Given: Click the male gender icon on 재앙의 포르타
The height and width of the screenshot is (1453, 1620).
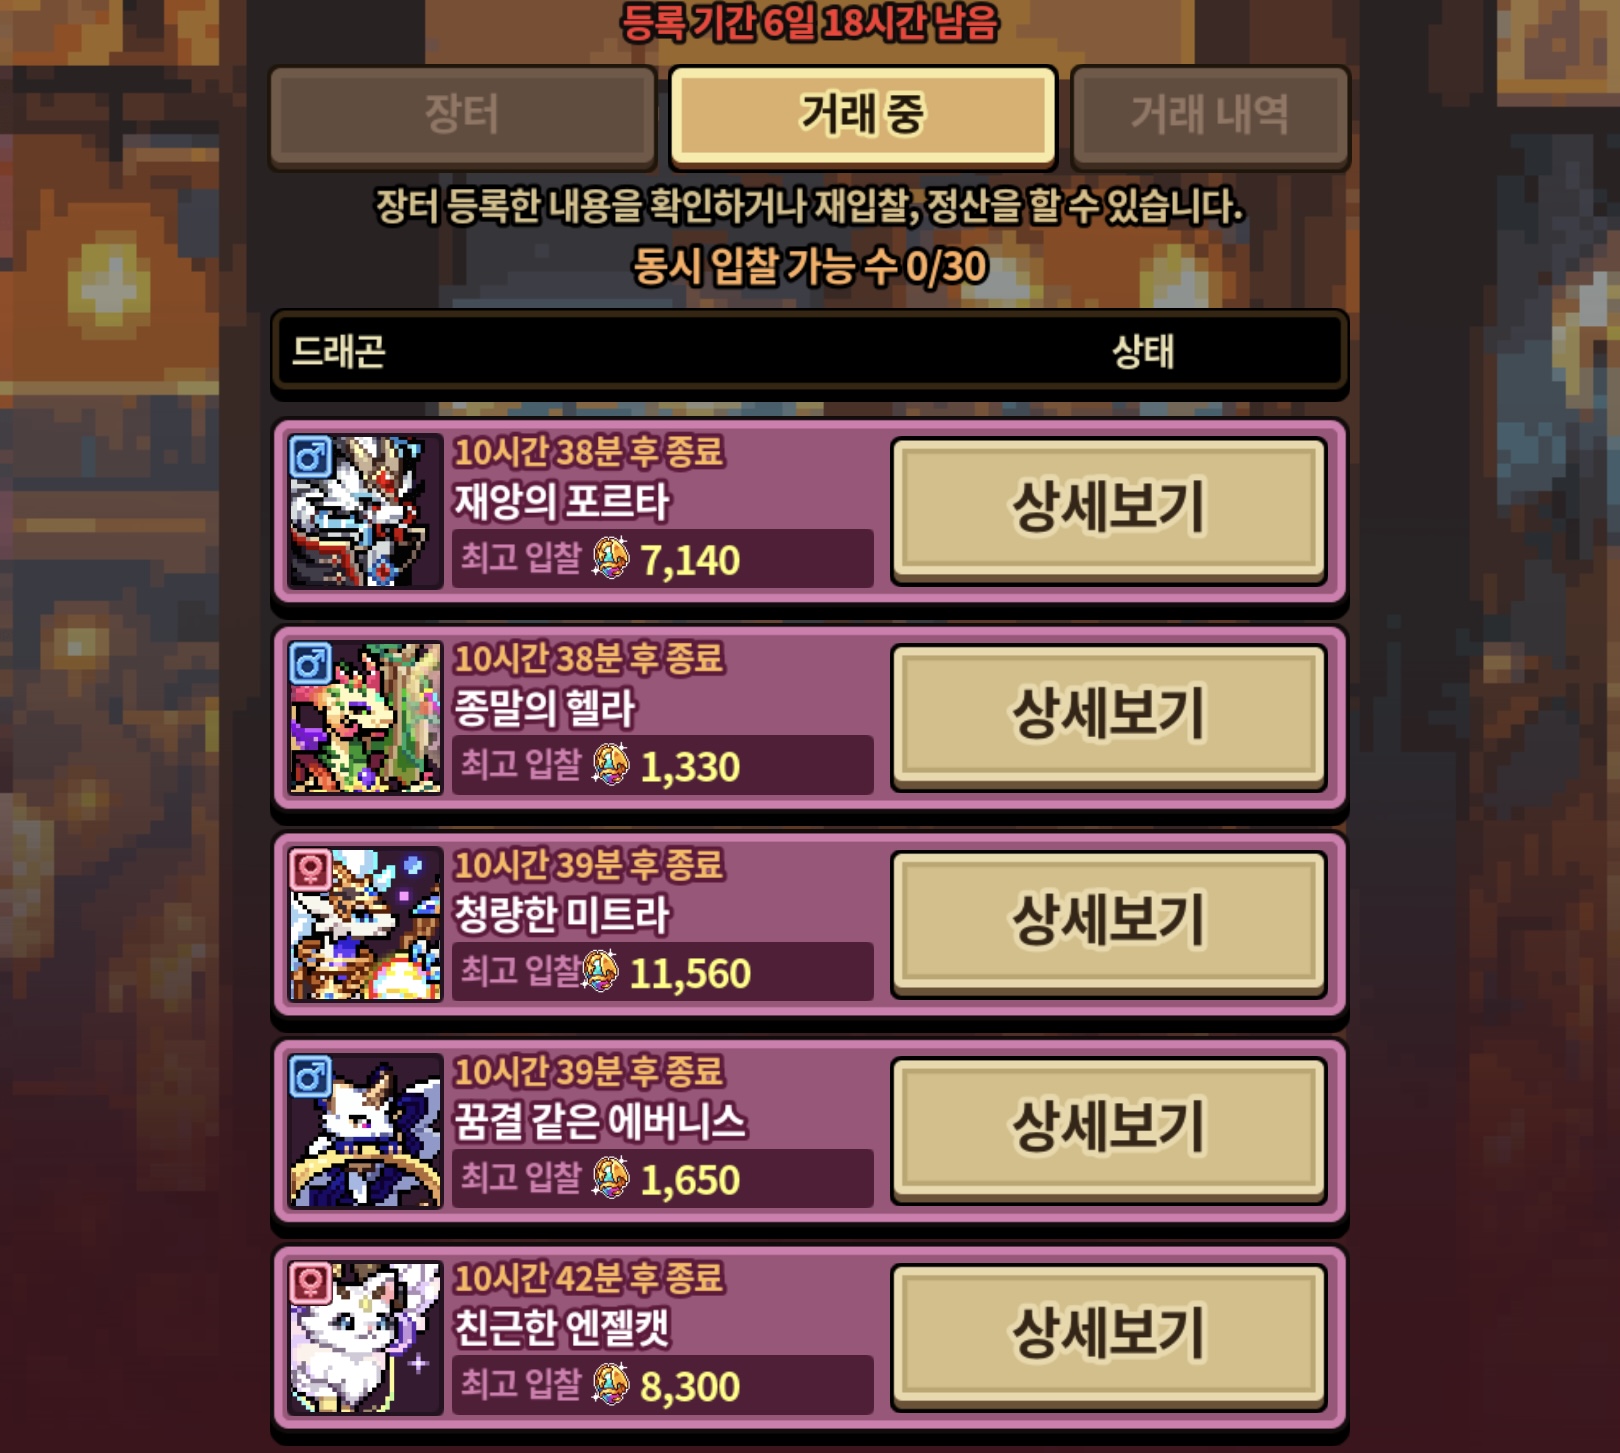Looking at the screenshot, I should pos(310,457).
